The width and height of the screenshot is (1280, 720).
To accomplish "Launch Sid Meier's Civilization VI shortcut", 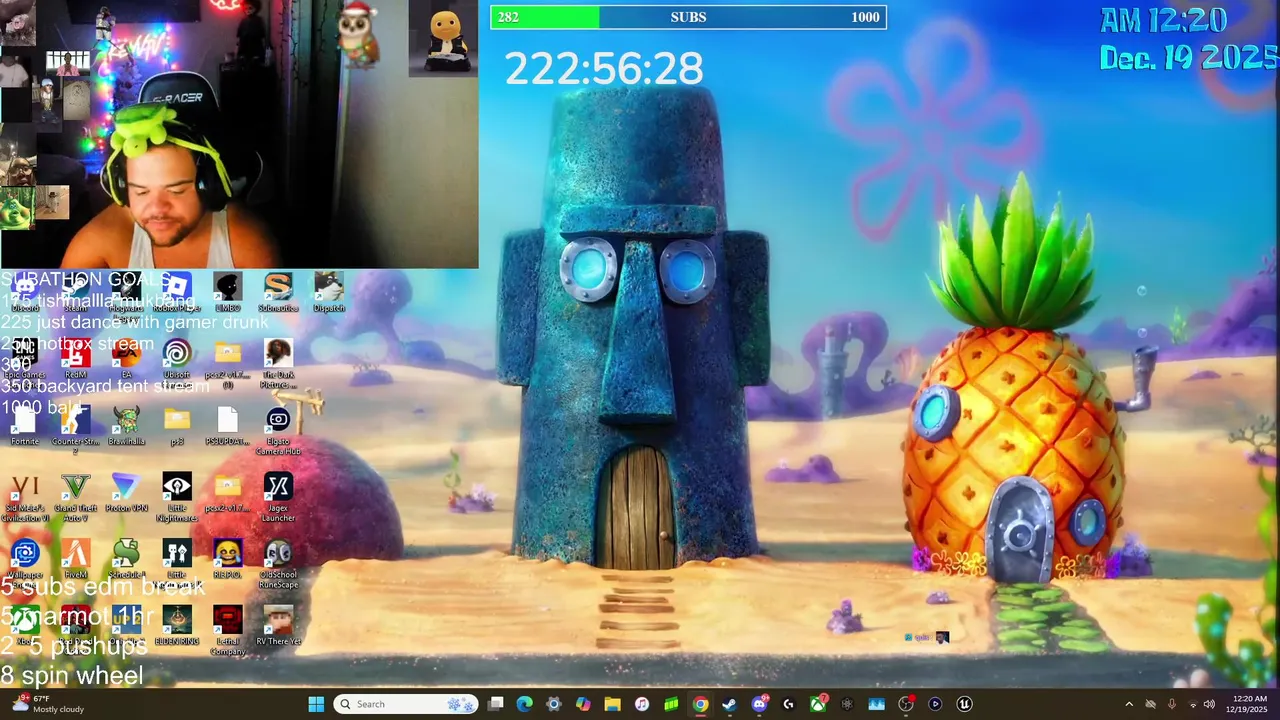I will point(25,498).
